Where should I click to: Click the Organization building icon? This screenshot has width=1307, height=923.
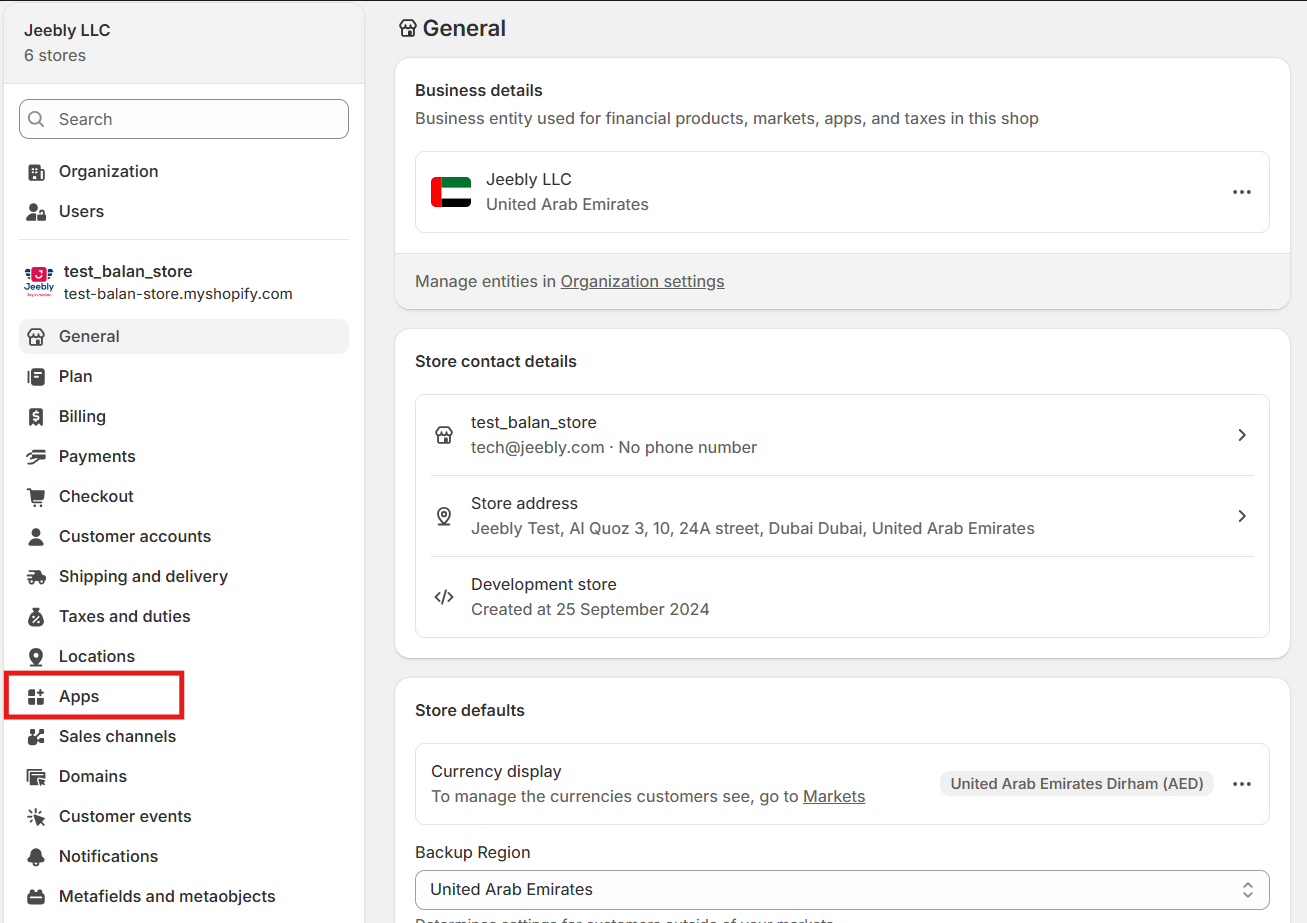[x=36, y=172]
